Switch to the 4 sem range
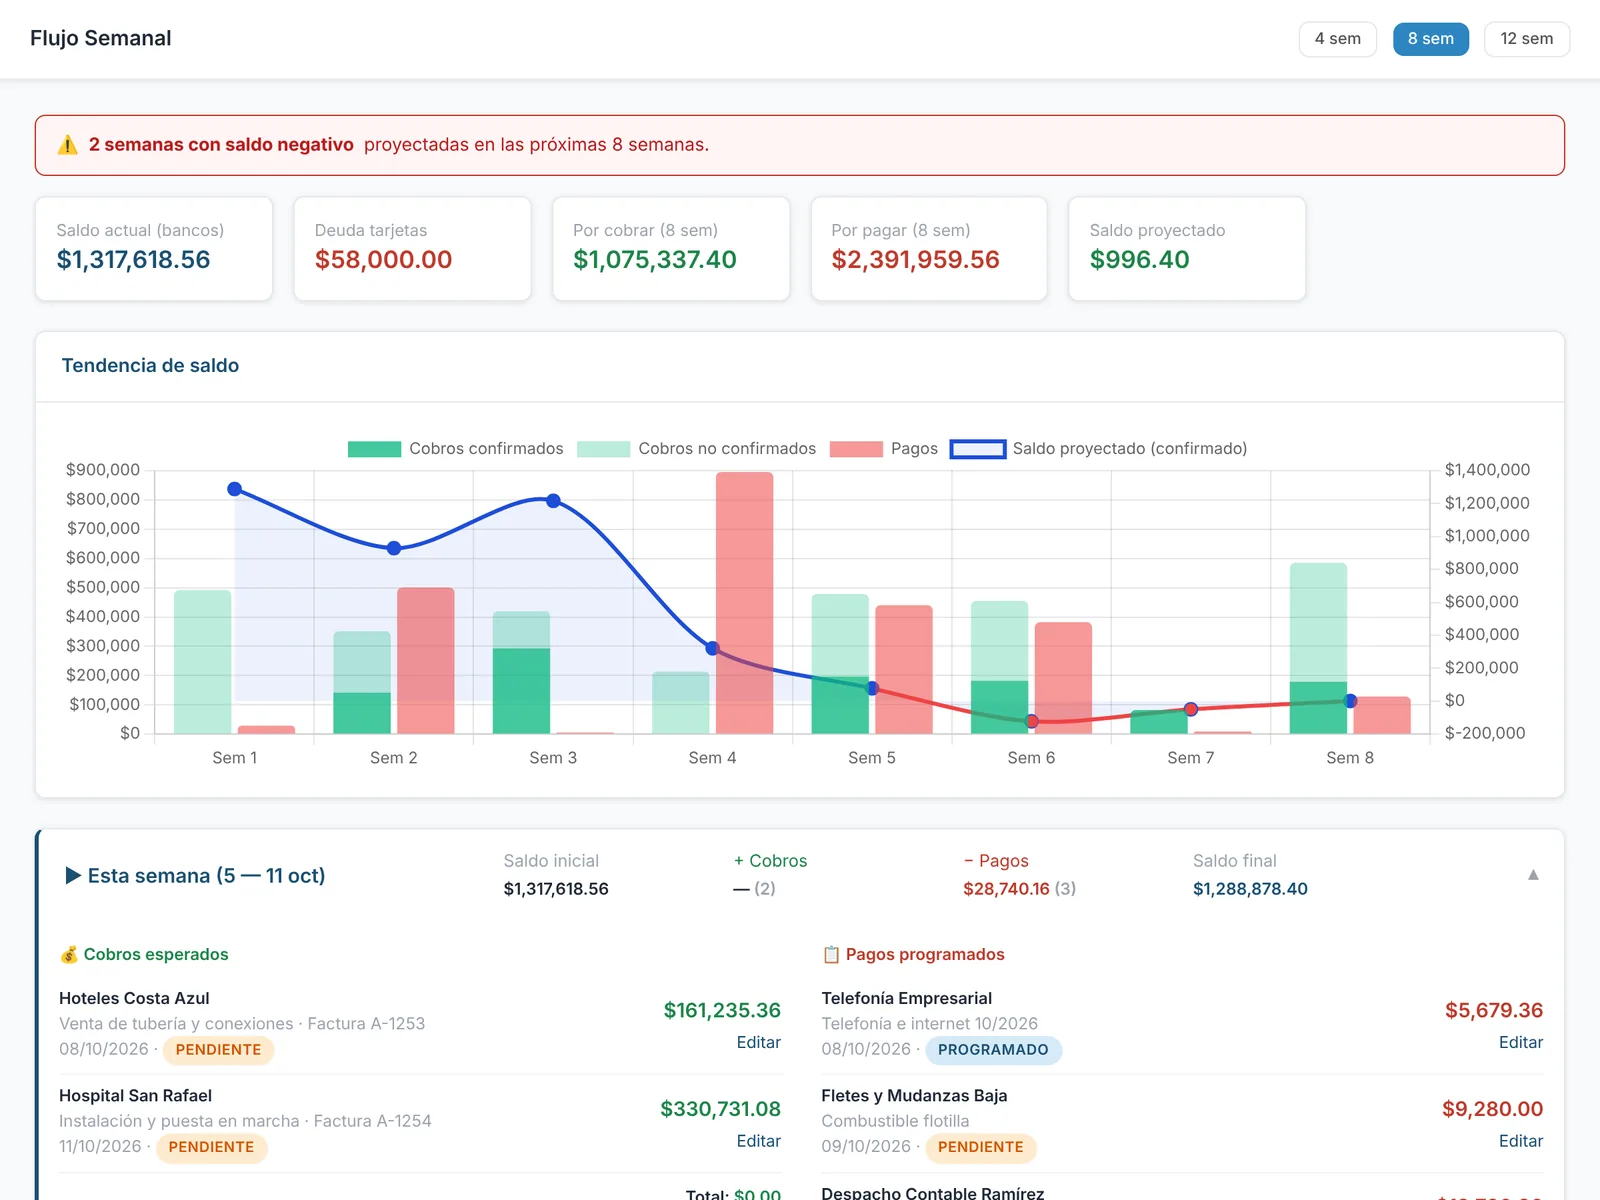1600x1200 pixels. [x=1337, y=39]
